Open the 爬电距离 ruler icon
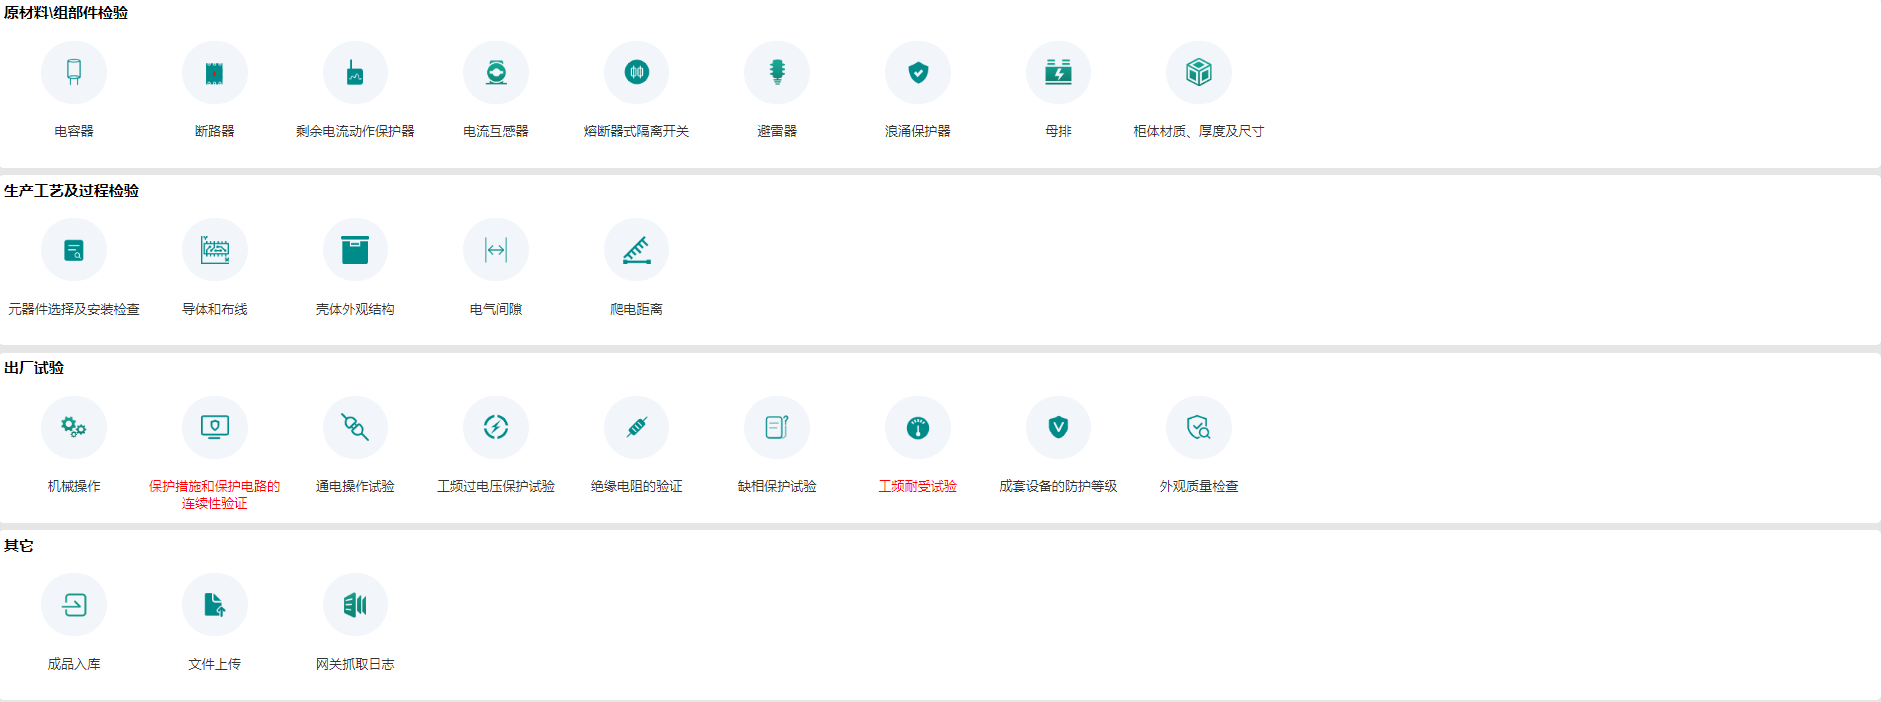Viewport: 1881px width, 702px height. [x=636, y=250]
